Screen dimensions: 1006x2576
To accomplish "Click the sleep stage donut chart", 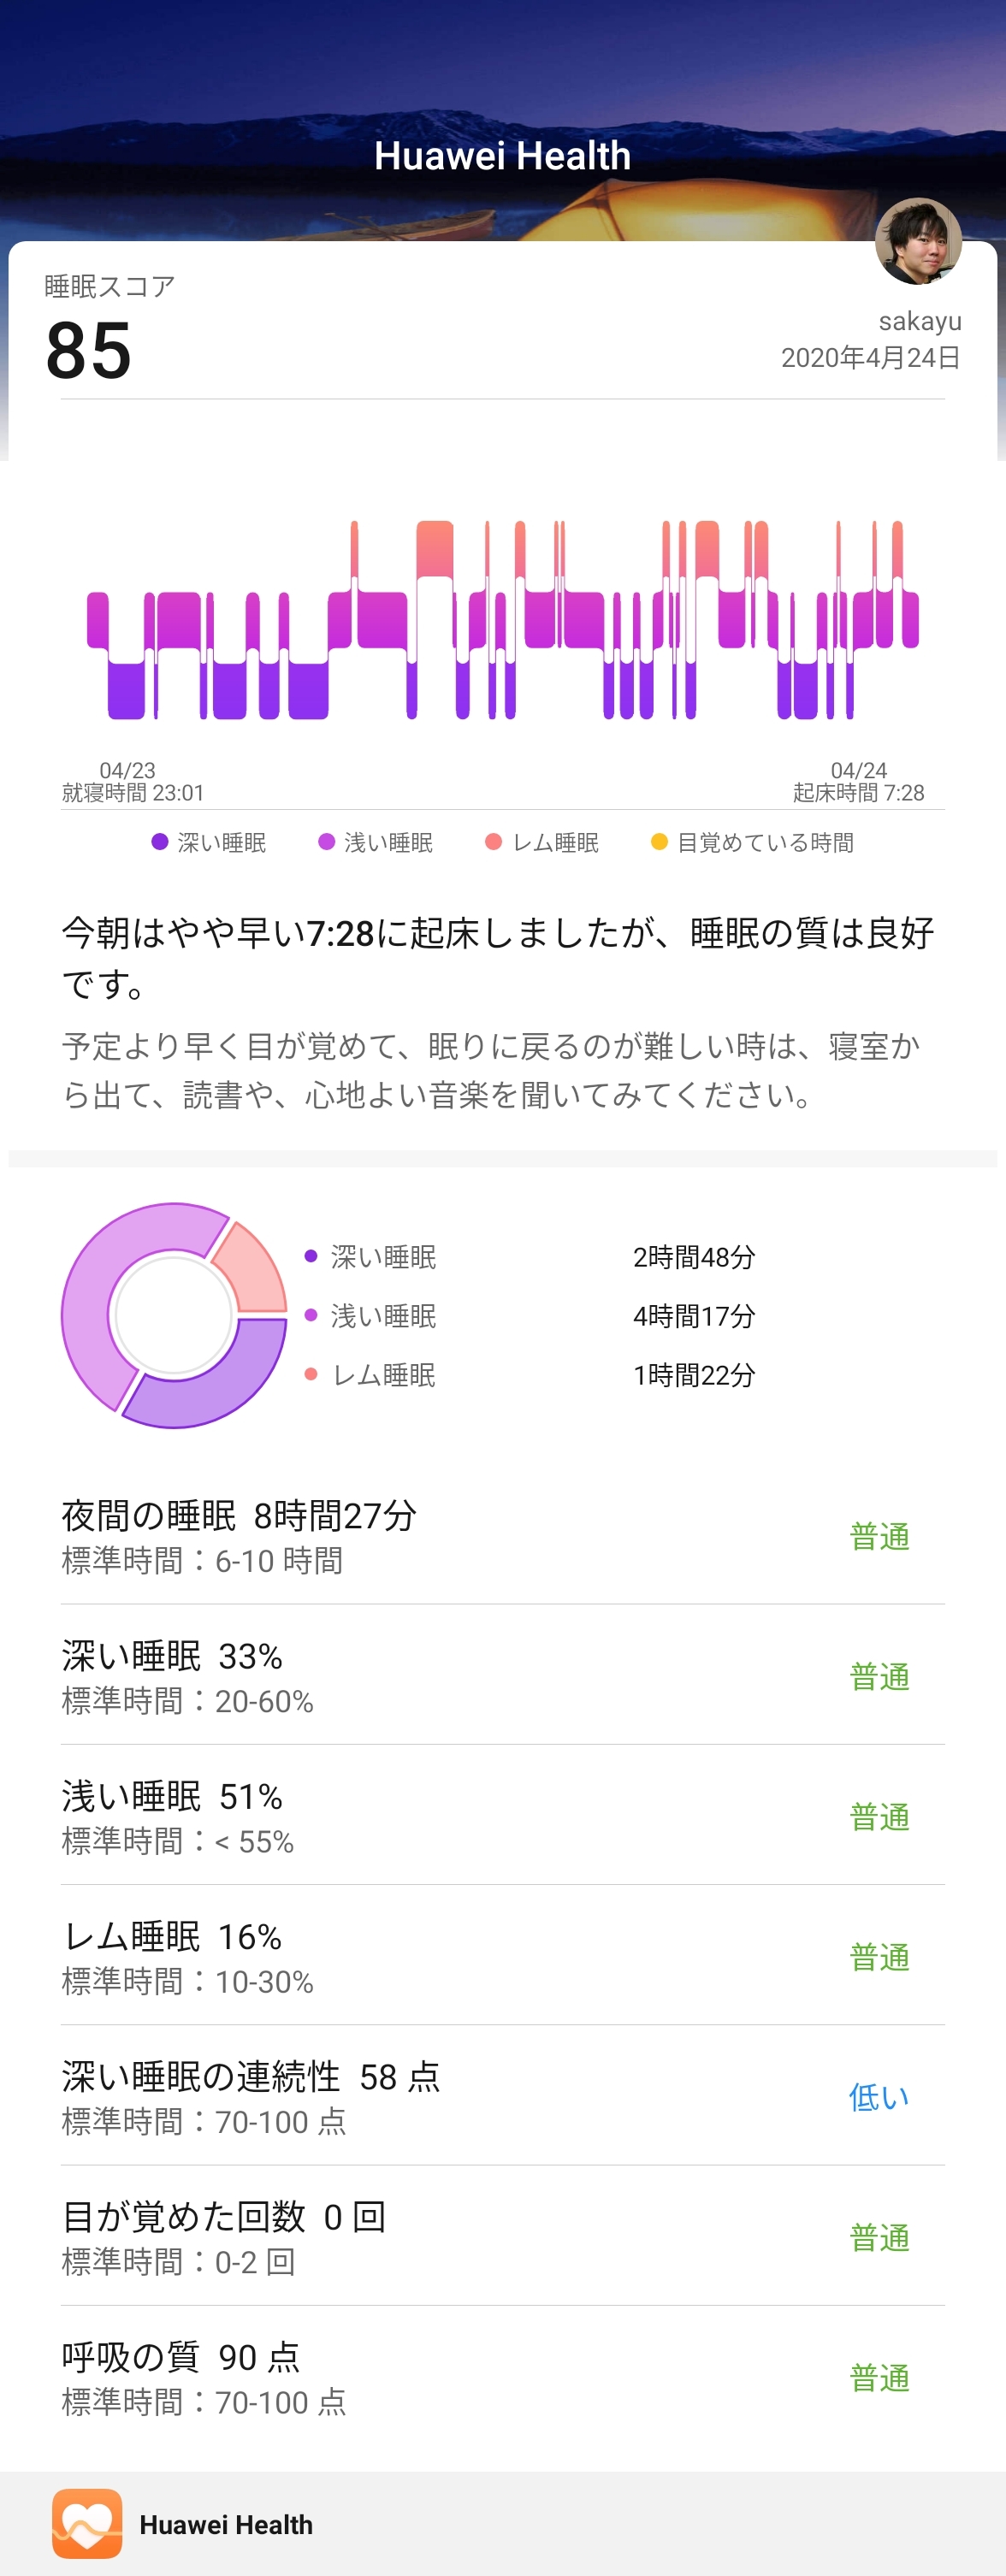I will 174,1315.
